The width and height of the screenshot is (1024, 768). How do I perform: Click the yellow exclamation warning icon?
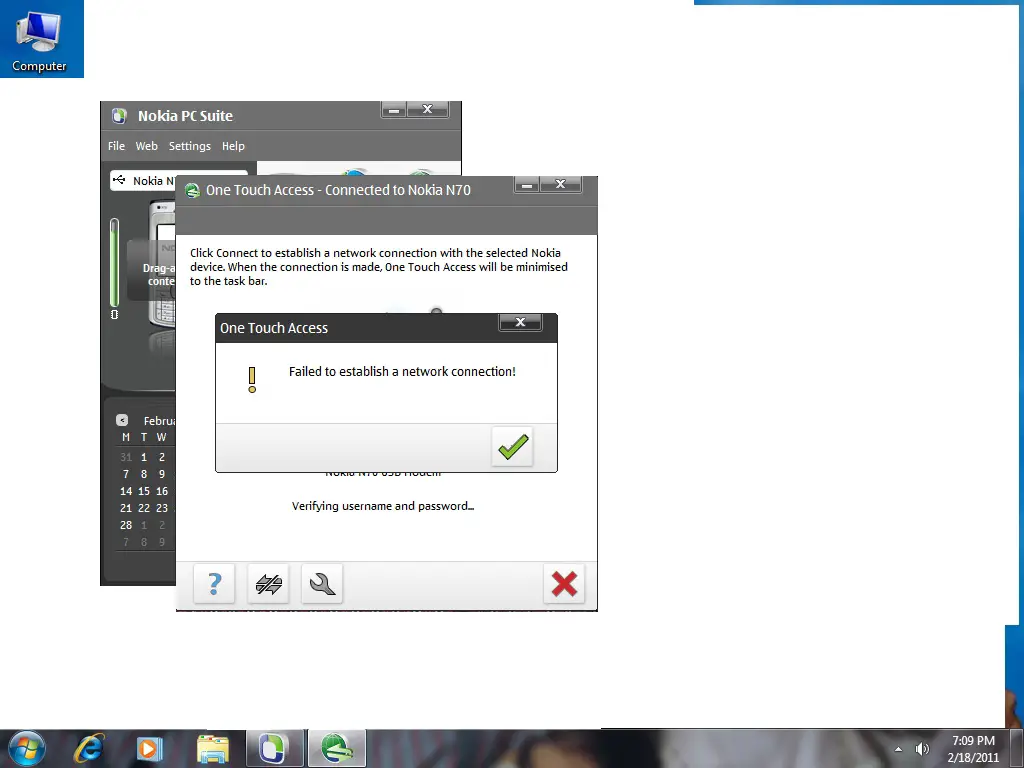tap(252, 379)
